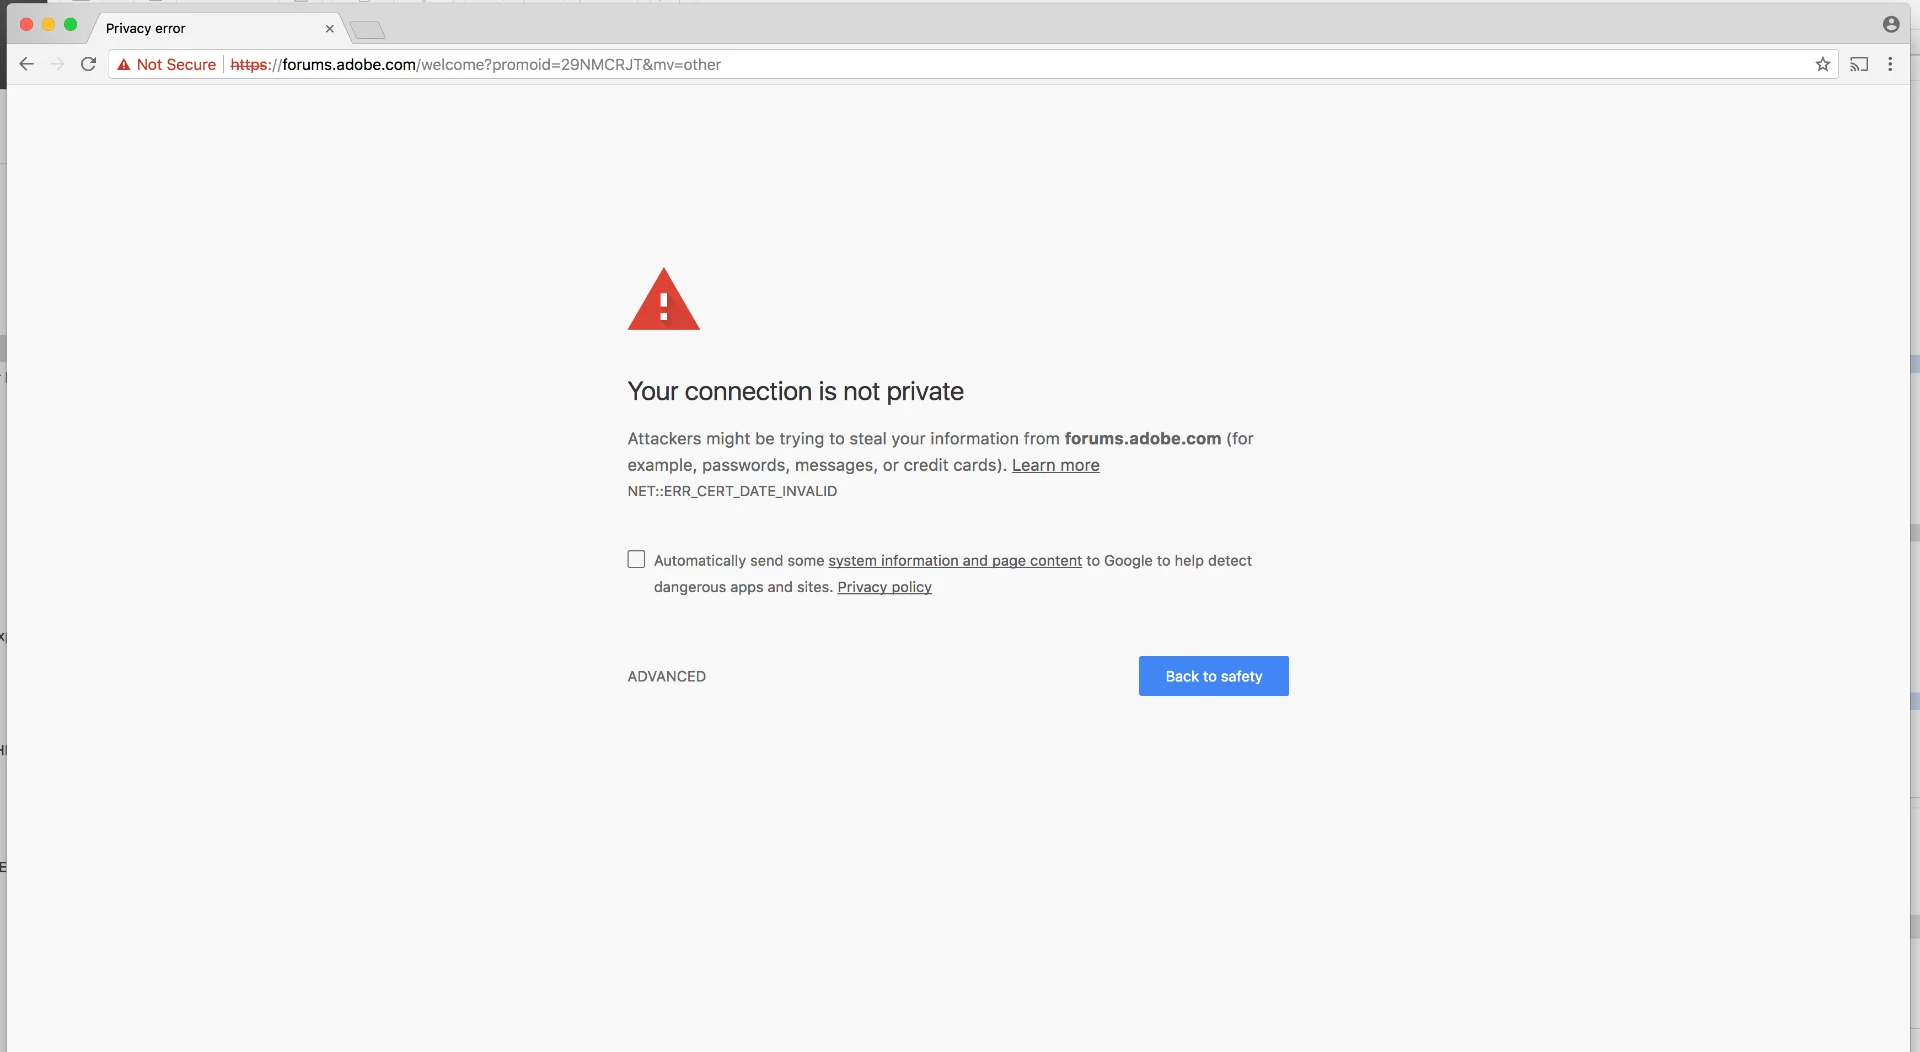The height and width of the screenshot is (1052, 1920).
Task: Open a new tab with the new tab button
Action: click(368, 29)
